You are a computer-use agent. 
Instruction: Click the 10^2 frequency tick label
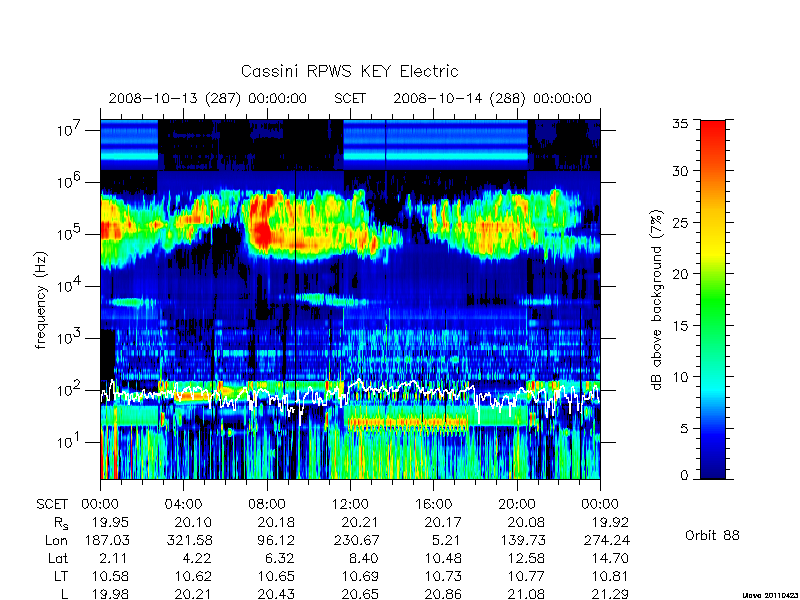(x=70, y=389)
